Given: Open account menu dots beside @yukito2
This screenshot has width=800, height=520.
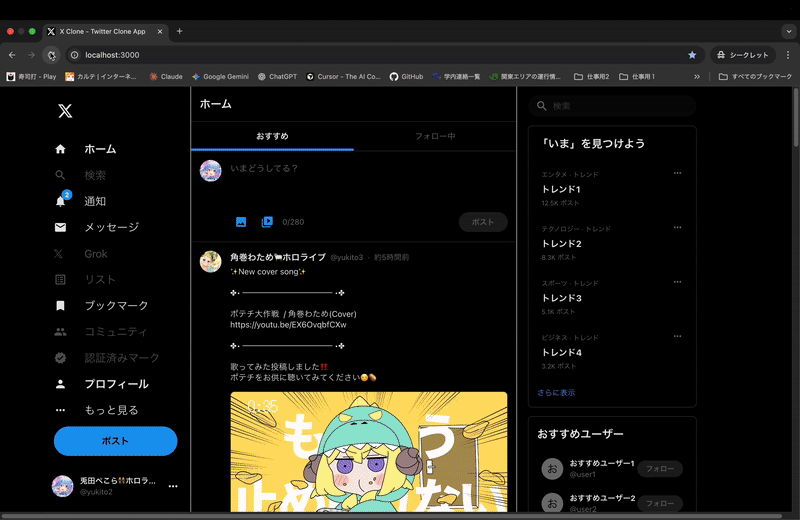Looking at the screenshot, I should tap(173, 486).
